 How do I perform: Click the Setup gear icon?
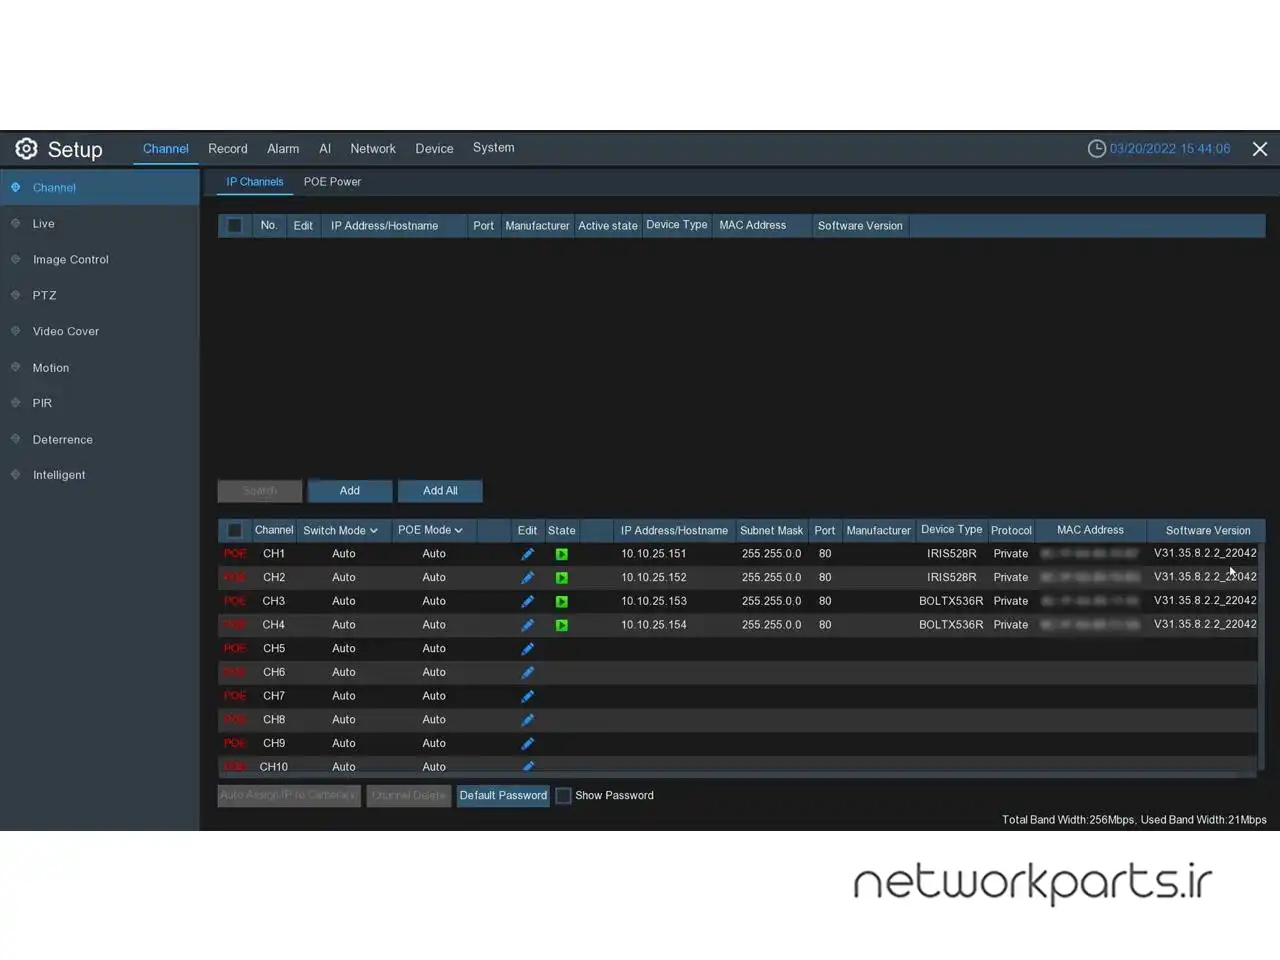tap(27, 149)
